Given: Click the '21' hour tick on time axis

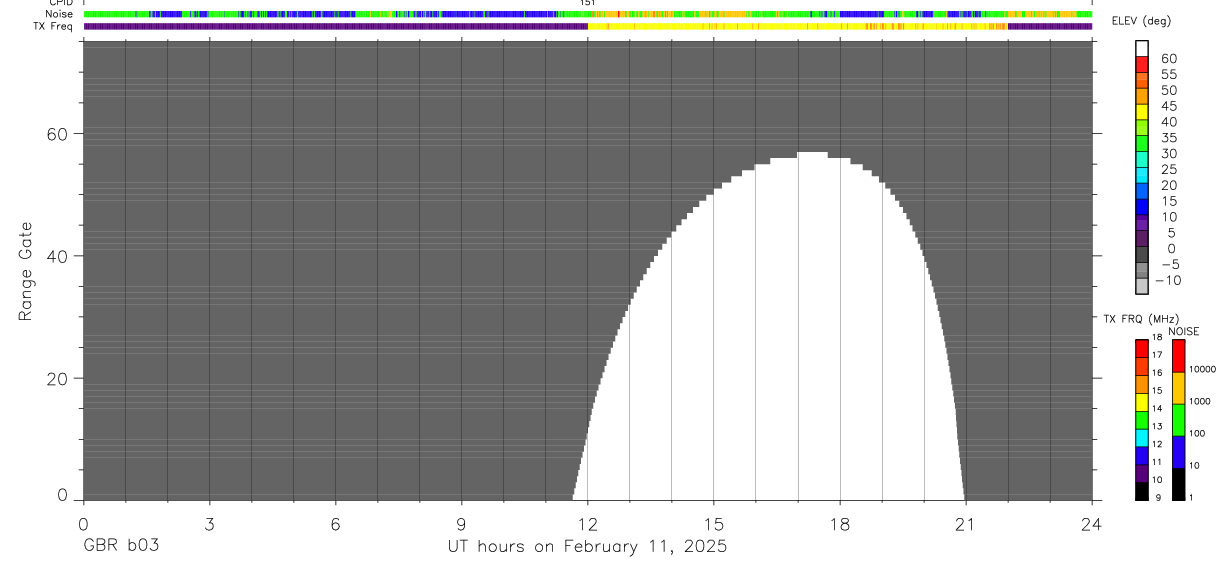Looking at the screenshot, I should click(x=966, y=523).
